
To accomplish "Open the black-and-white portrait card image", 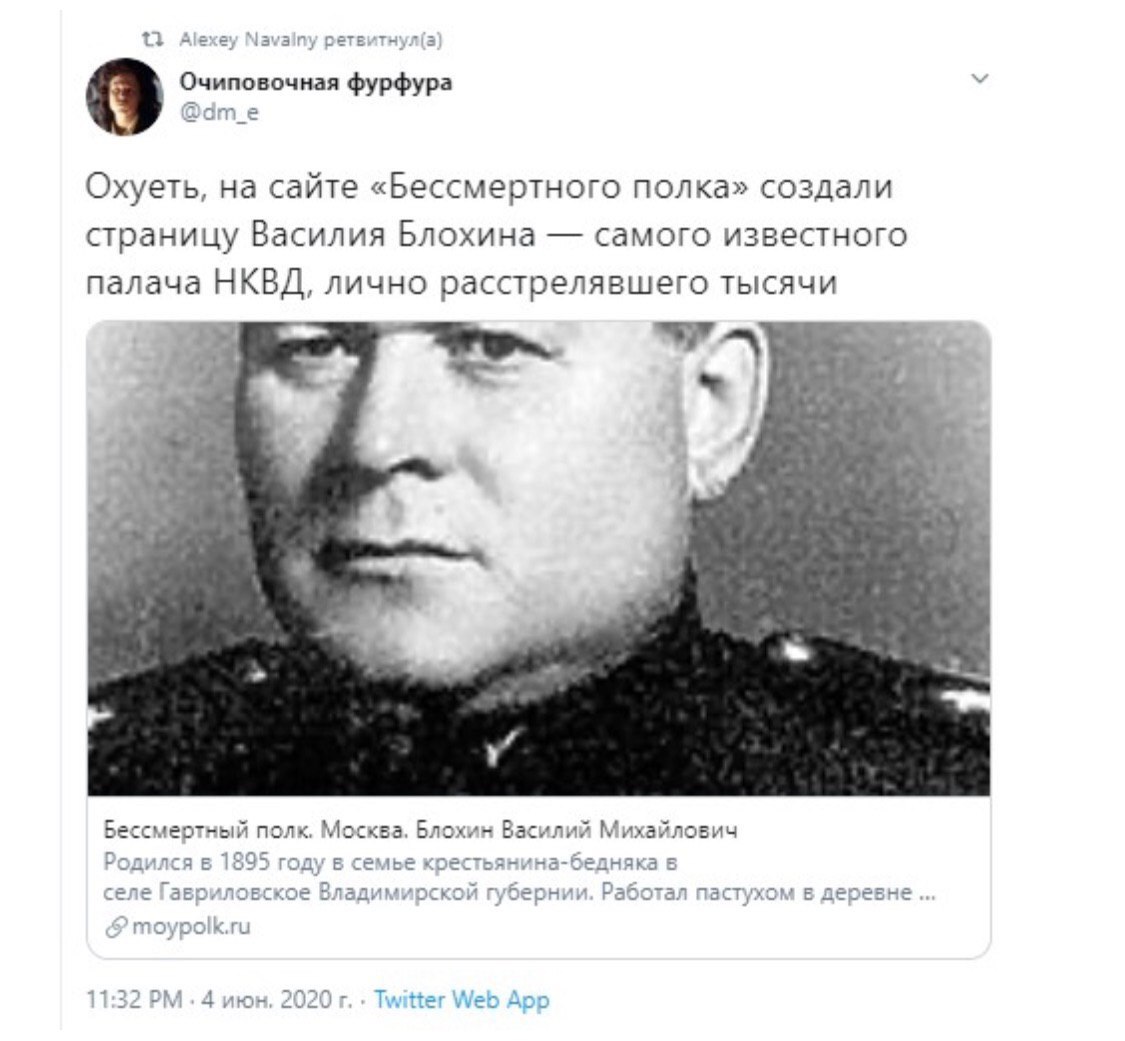I will point(539,559).
